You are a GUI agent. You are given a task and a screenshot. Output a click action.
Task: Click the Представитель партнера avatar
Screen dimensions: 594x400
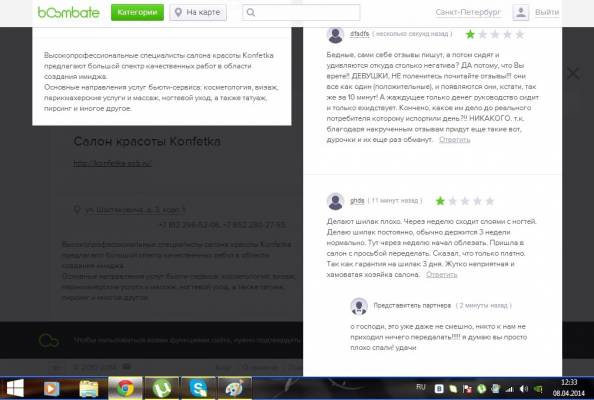click(x=359, y=306)
